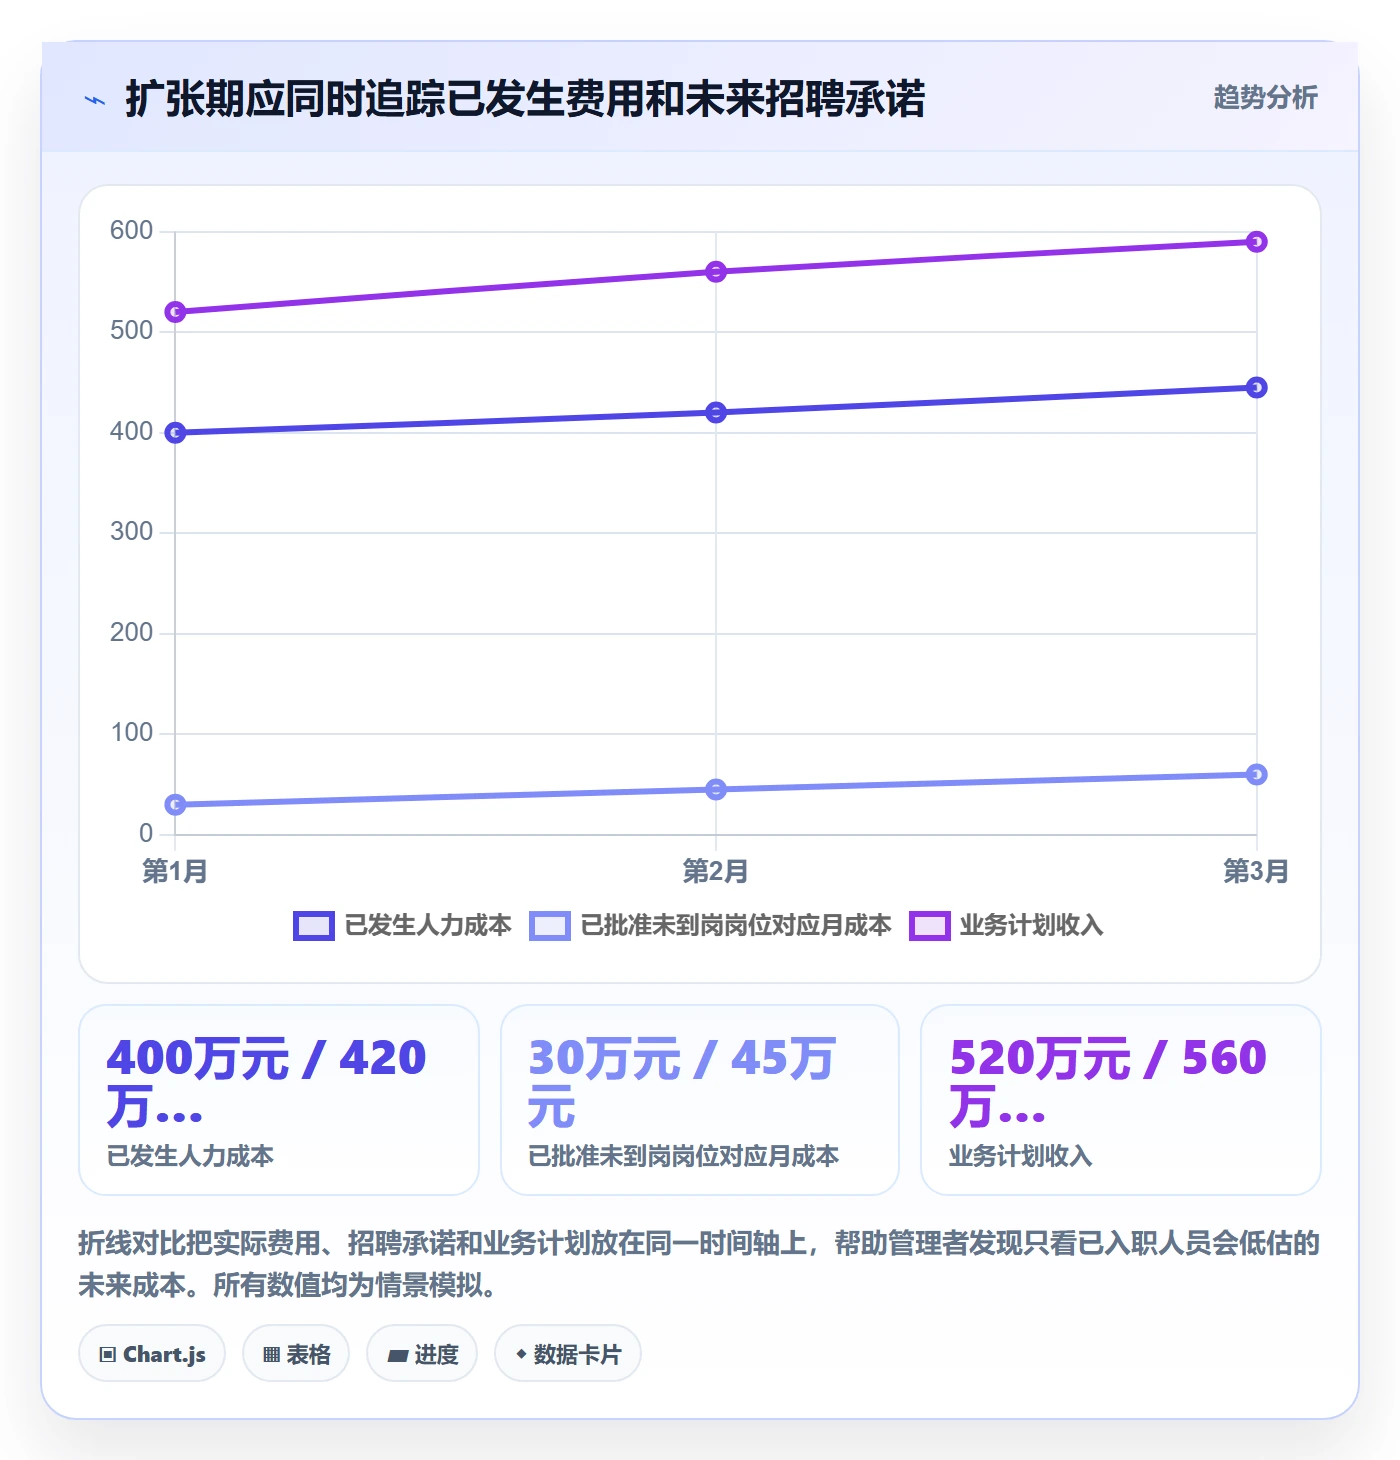Toggle the 已批准未到岗岗位对应月成本 legend swatch
Viewport: 1400px width, 1460px height.
tap(550, 926)
